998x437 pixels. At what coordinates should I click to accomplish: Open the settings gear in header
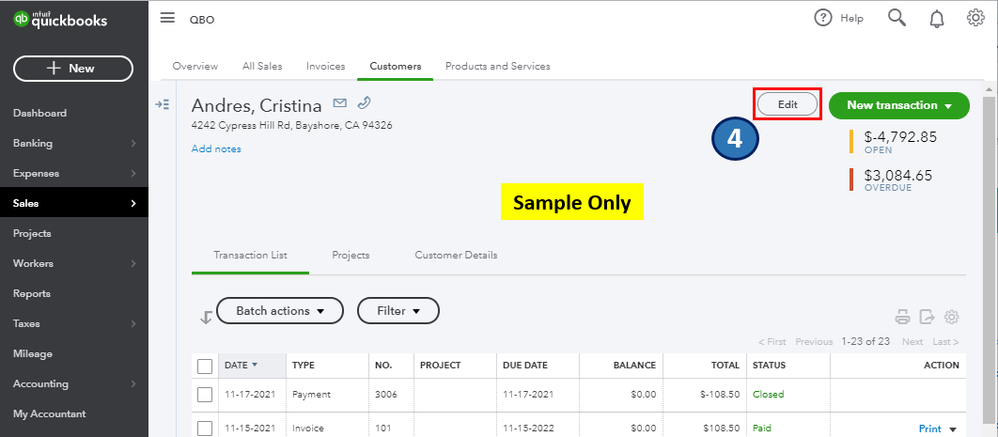point(976,18)
